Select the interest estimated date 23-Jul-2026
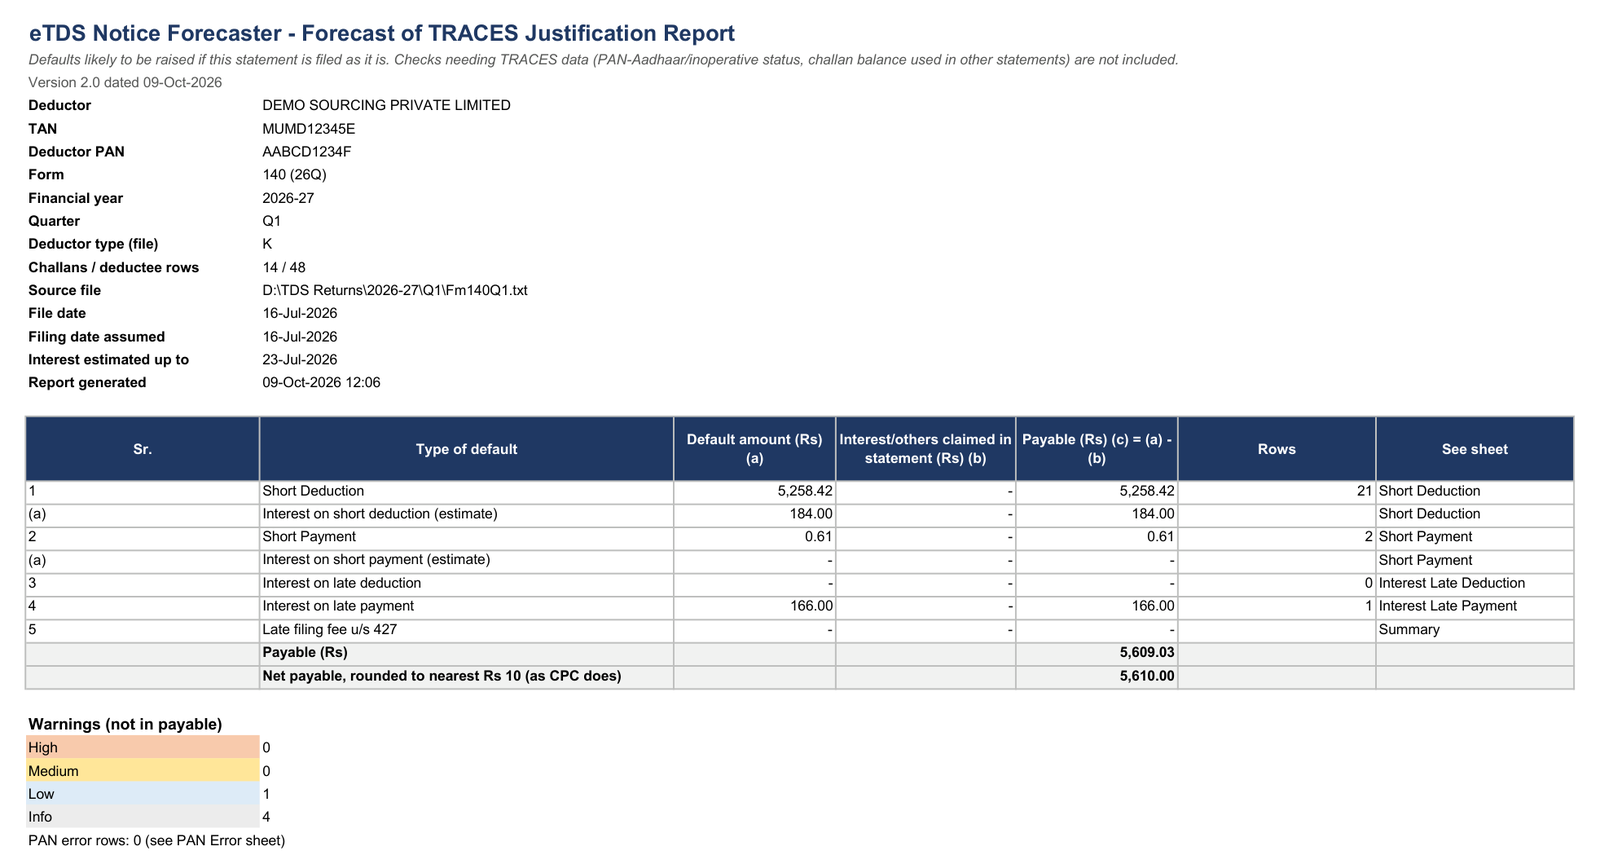This screenshot has height=864, width=1600. tap(300, 360)
